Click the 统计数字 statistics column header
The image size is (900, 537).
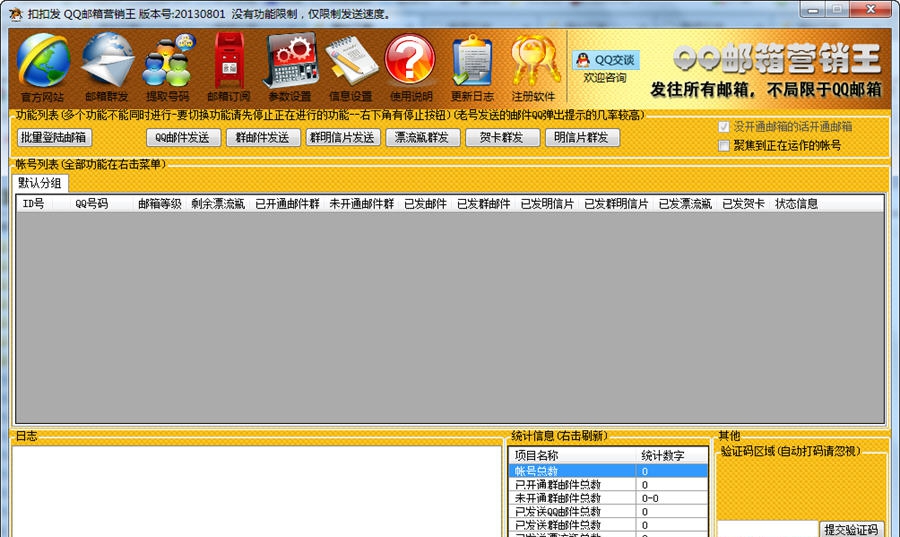click(672, 456)
